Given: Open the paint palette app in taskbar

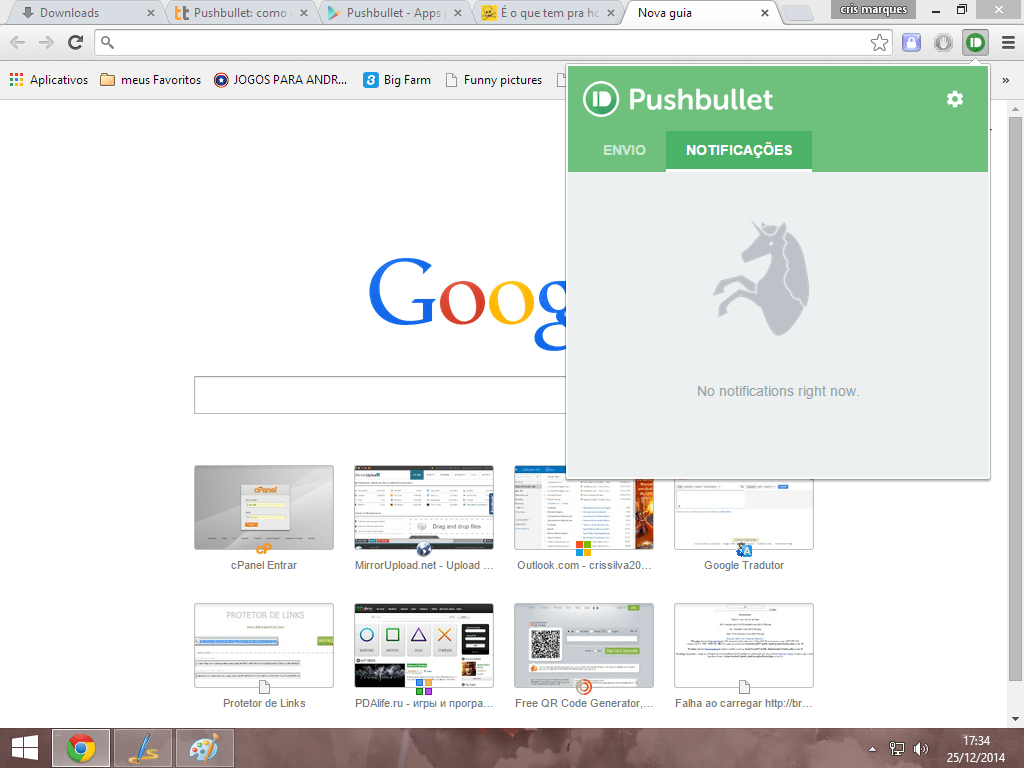Looking at the screenshot, I should point(204,748).
